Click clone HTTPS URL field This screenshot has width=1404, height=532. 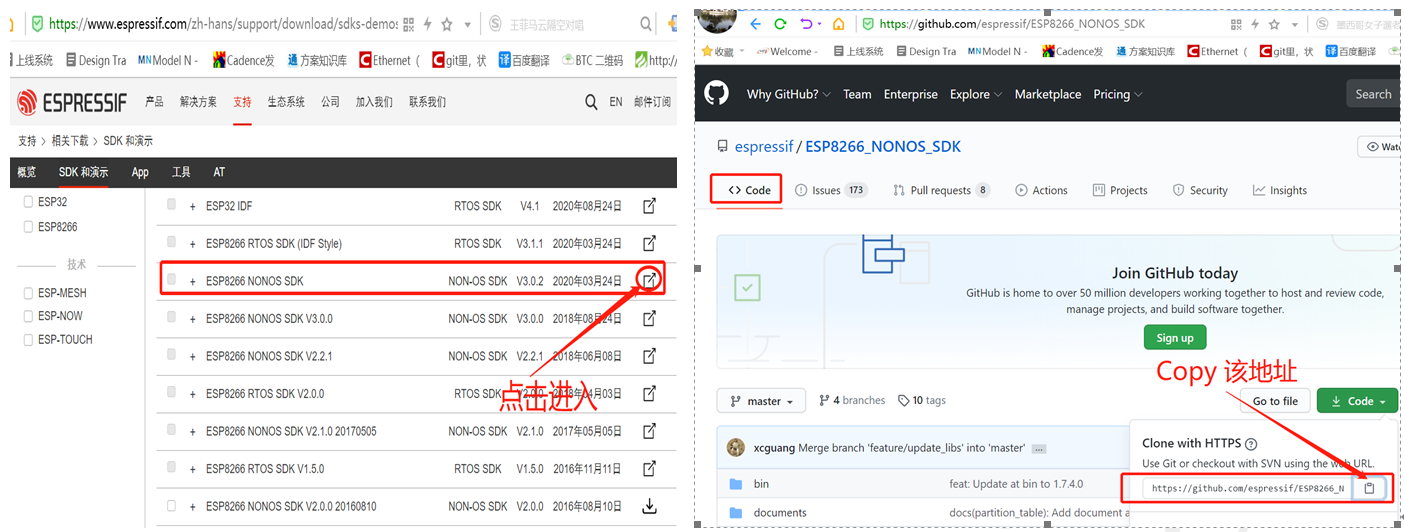[x=1247, y=488]
